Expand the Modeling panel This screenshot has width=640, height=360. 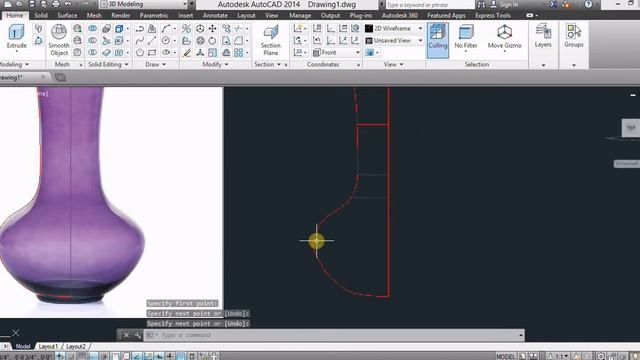(14, 64)
